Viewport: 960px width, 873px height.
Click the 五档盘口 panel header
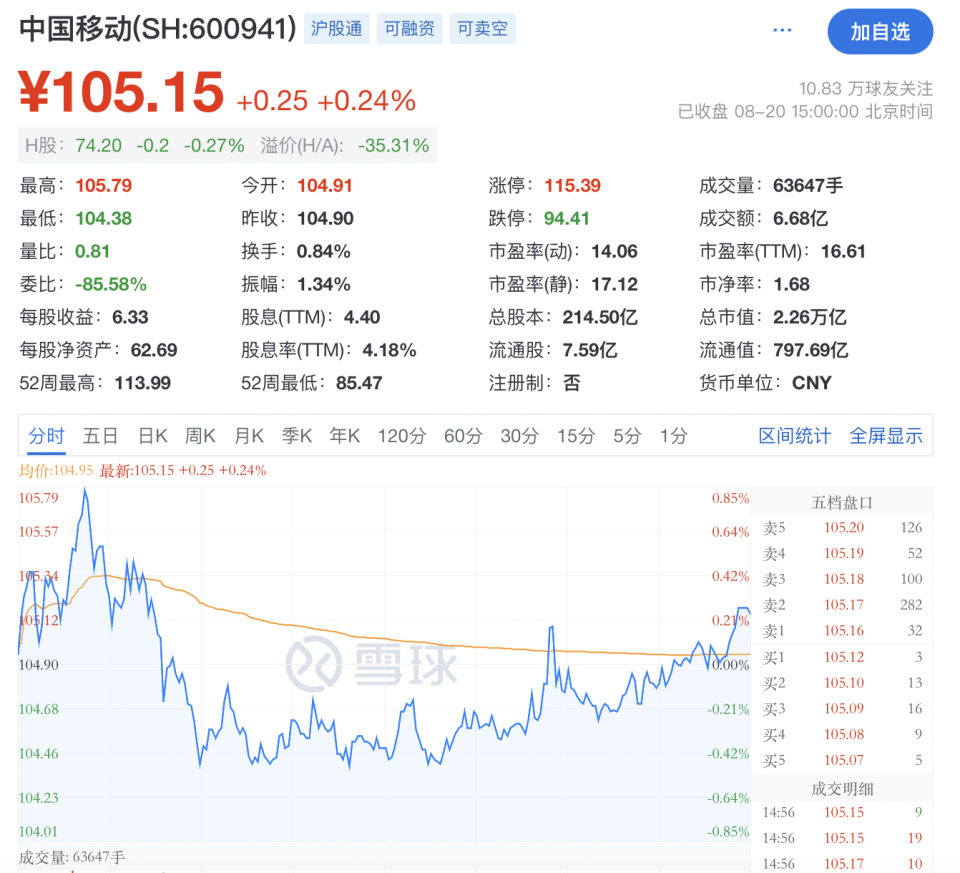click(x=842, y=503)
